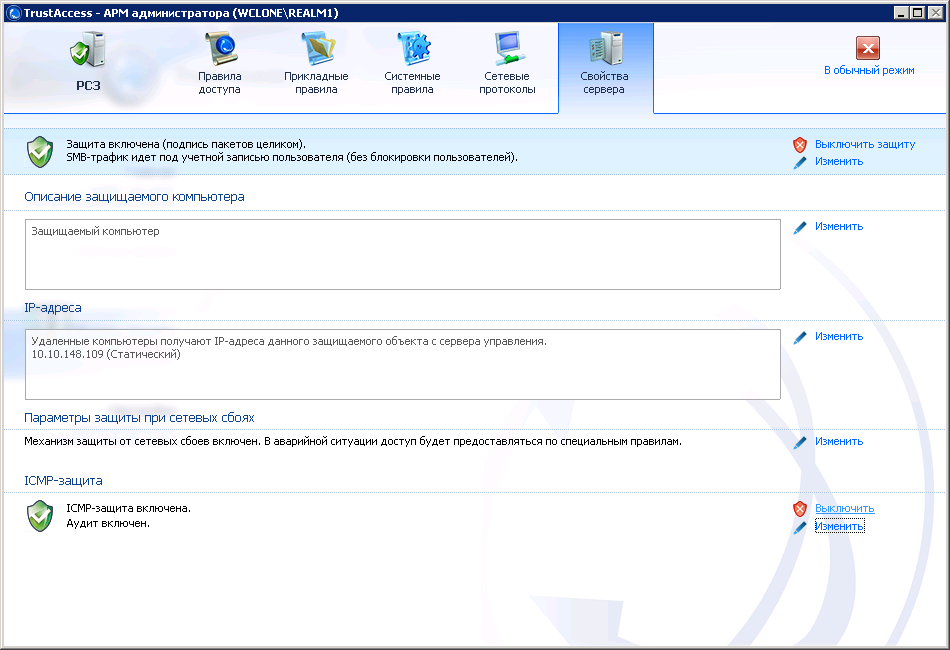Viewport: 950px width, 650px height.
Task: Click the Правила доступа scroll icon
Action: (x=220, y=48)
